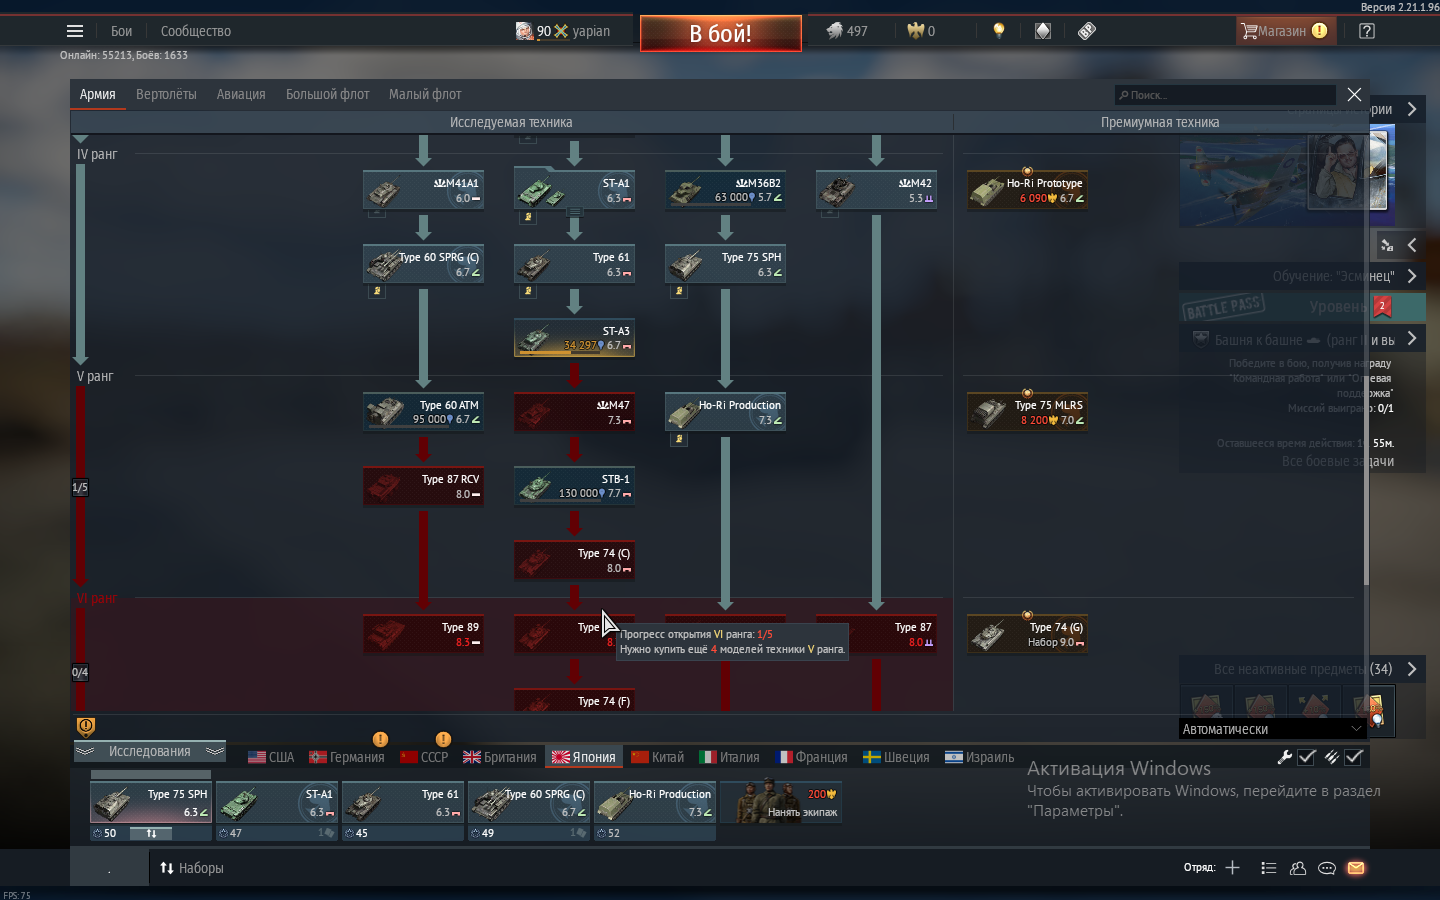Viewport: 1440px width, 900px height.
Task: Open the question mark help icon
Action: [1367, 31]
